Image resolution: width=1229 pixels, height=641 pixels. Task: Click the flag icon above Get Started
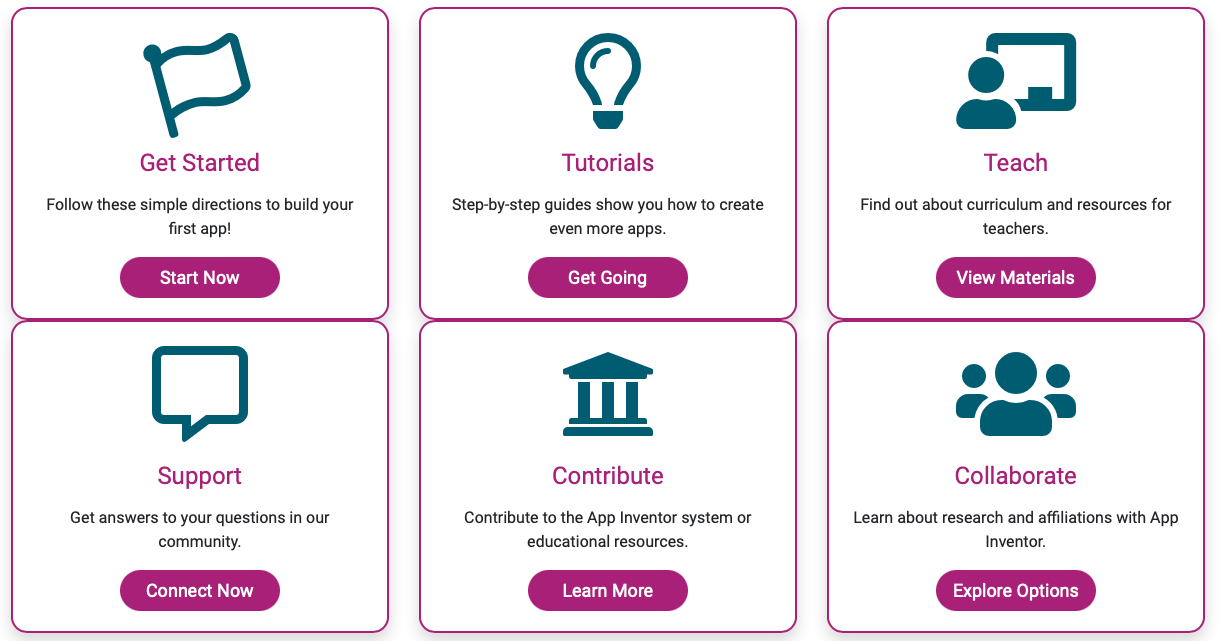[198, 84]
